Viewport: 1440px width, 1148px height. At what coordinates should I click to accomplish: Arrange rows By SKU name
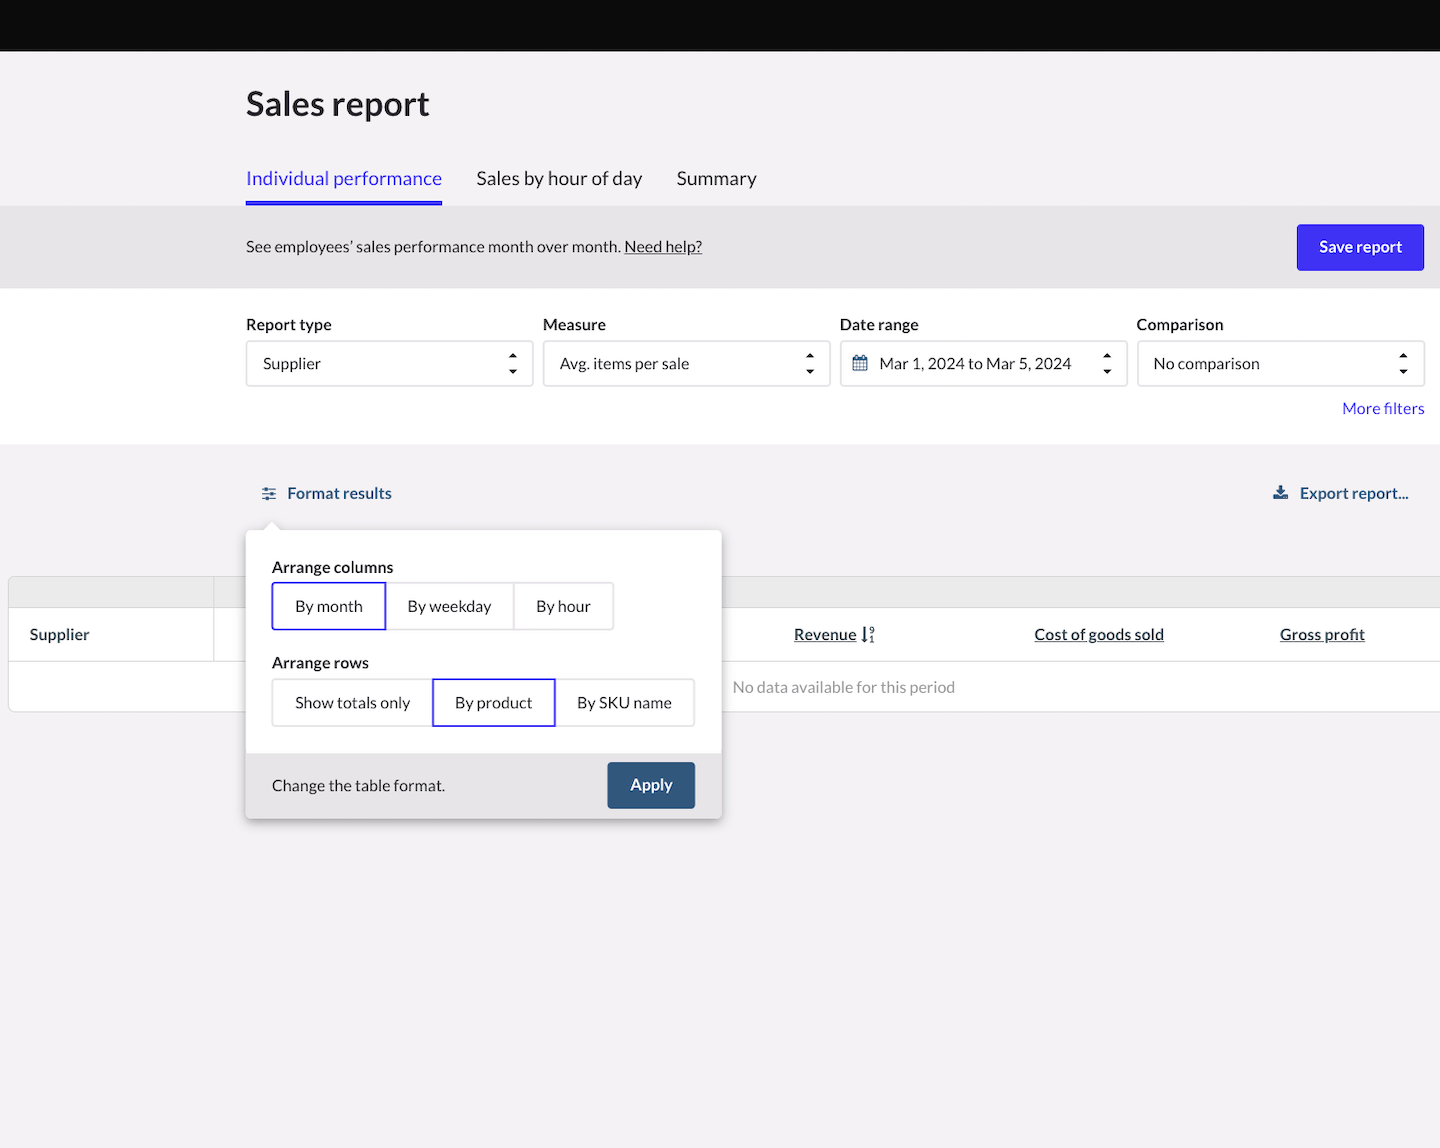624,703
